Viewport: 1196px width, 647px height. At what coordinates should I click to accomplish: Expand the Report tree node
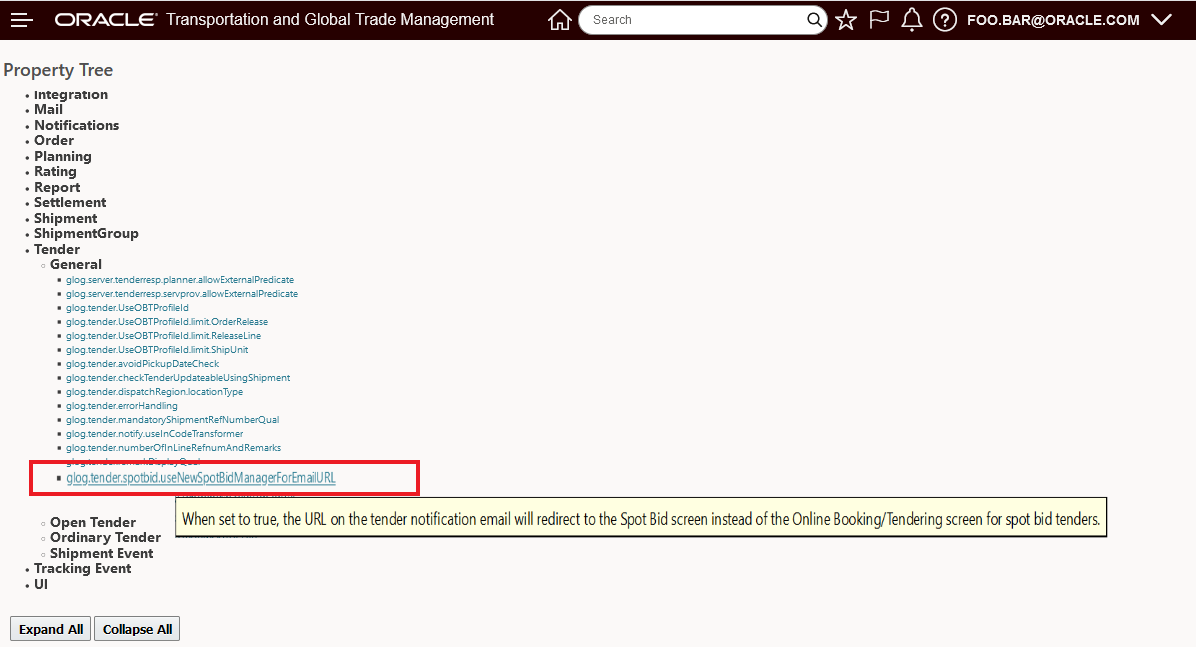[56, 188]
